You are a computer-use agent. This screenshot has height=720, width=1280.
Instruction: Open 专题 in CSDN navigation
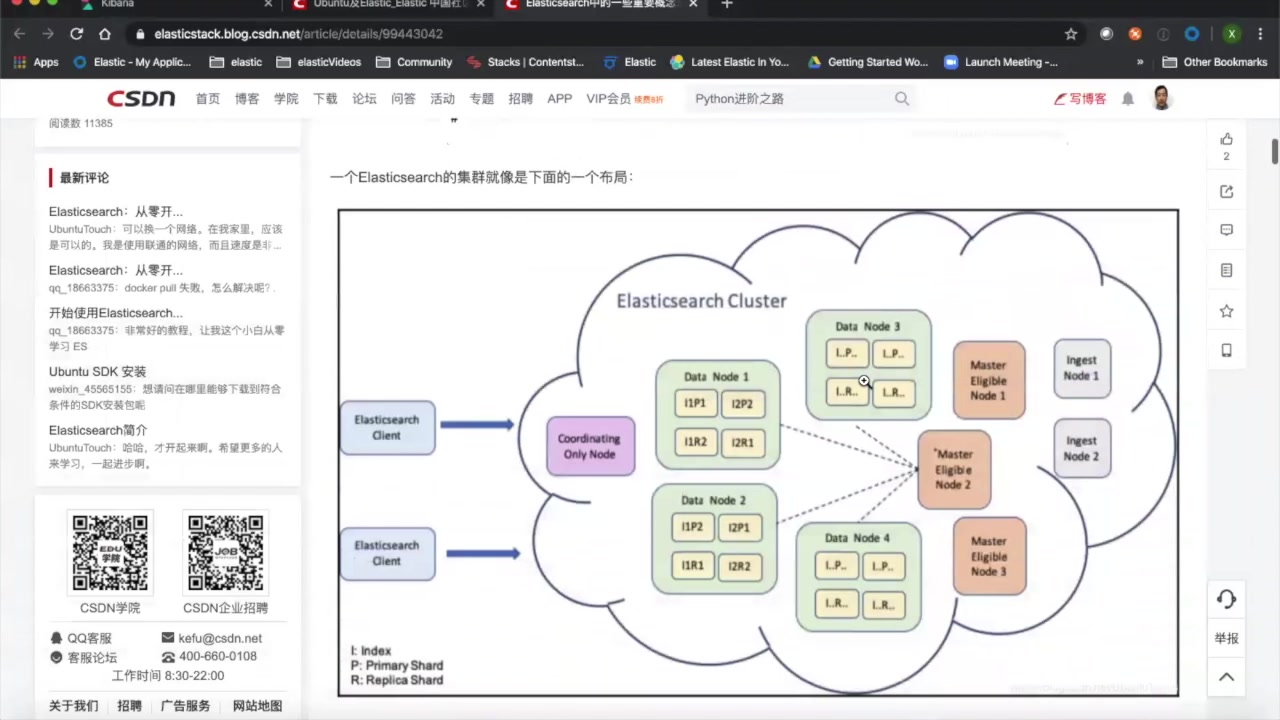[x=482, y=99]
